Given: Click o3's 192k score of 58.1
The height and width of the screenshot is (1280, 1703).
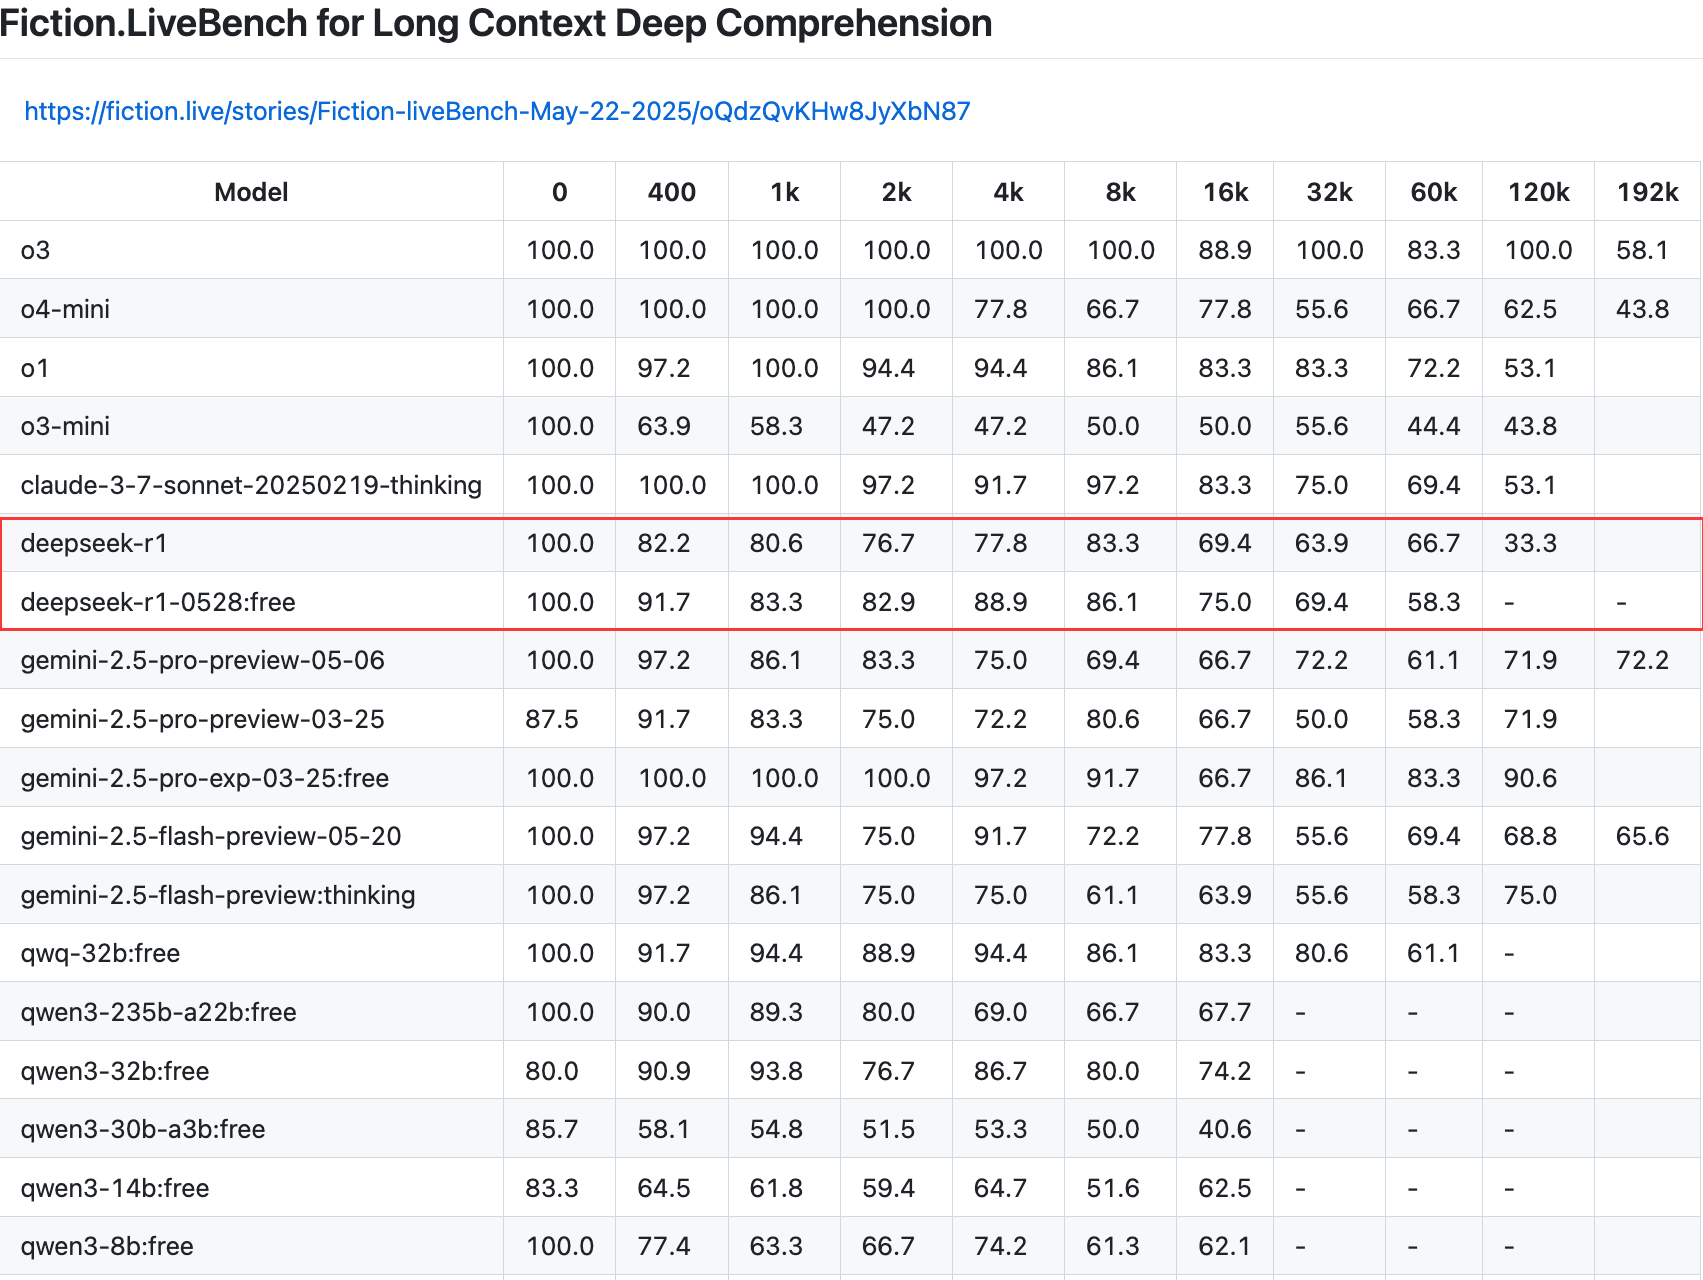Looking at the screenshot, I should [1642, 250].
